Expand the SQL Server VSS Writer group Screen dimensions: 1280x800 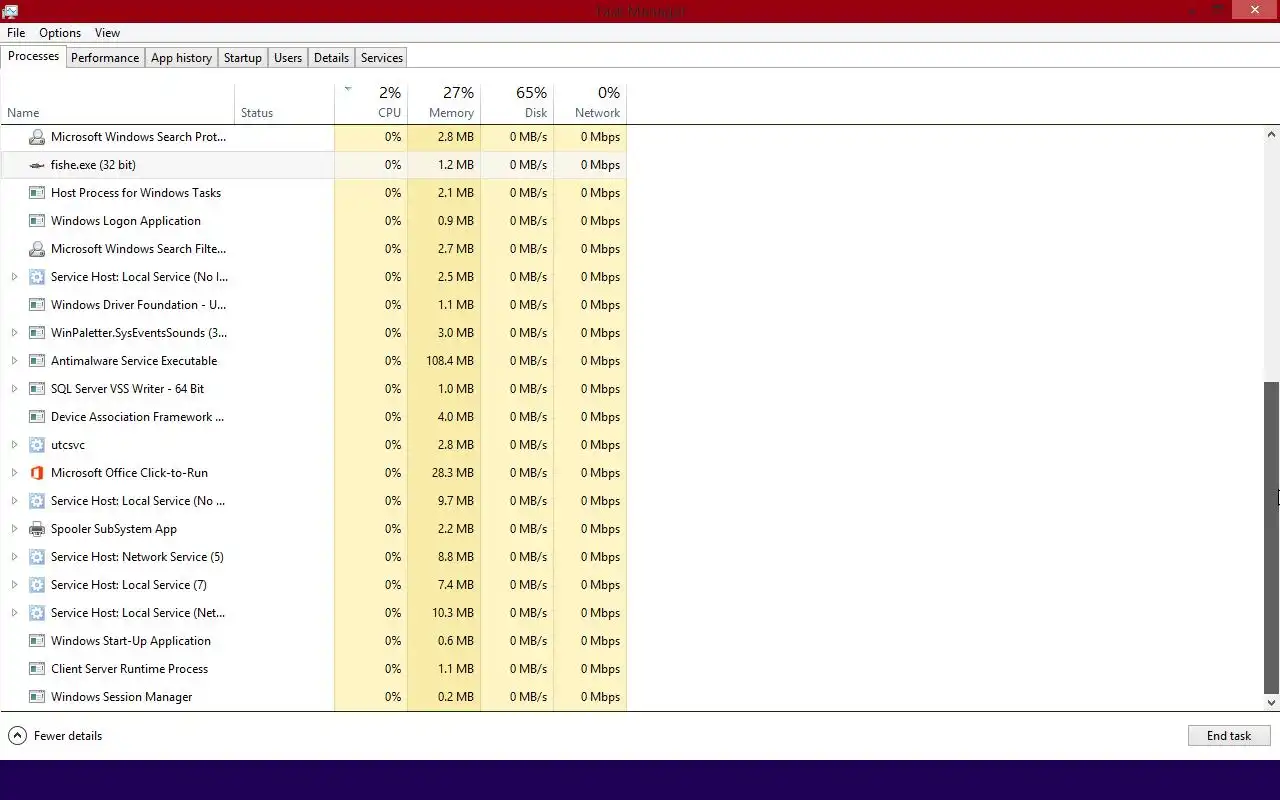pos(14,389)
